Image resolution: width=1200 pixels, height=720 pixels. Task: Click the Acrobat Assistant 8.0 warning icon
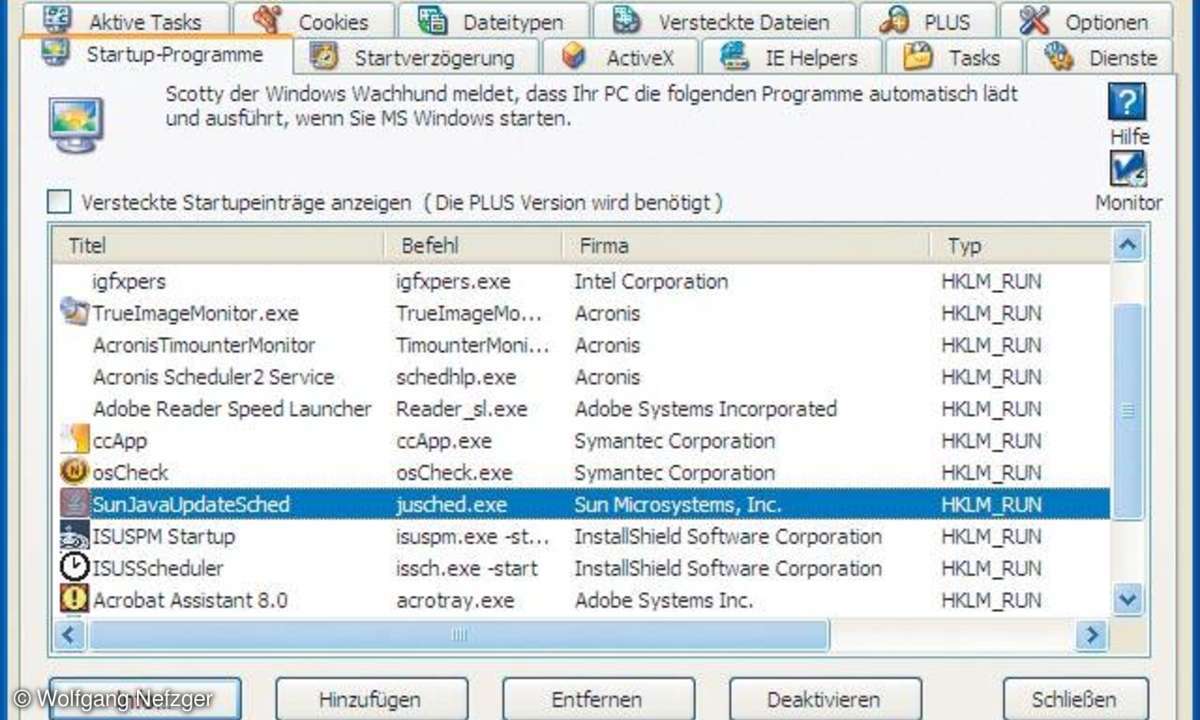[x=74, y=600]
